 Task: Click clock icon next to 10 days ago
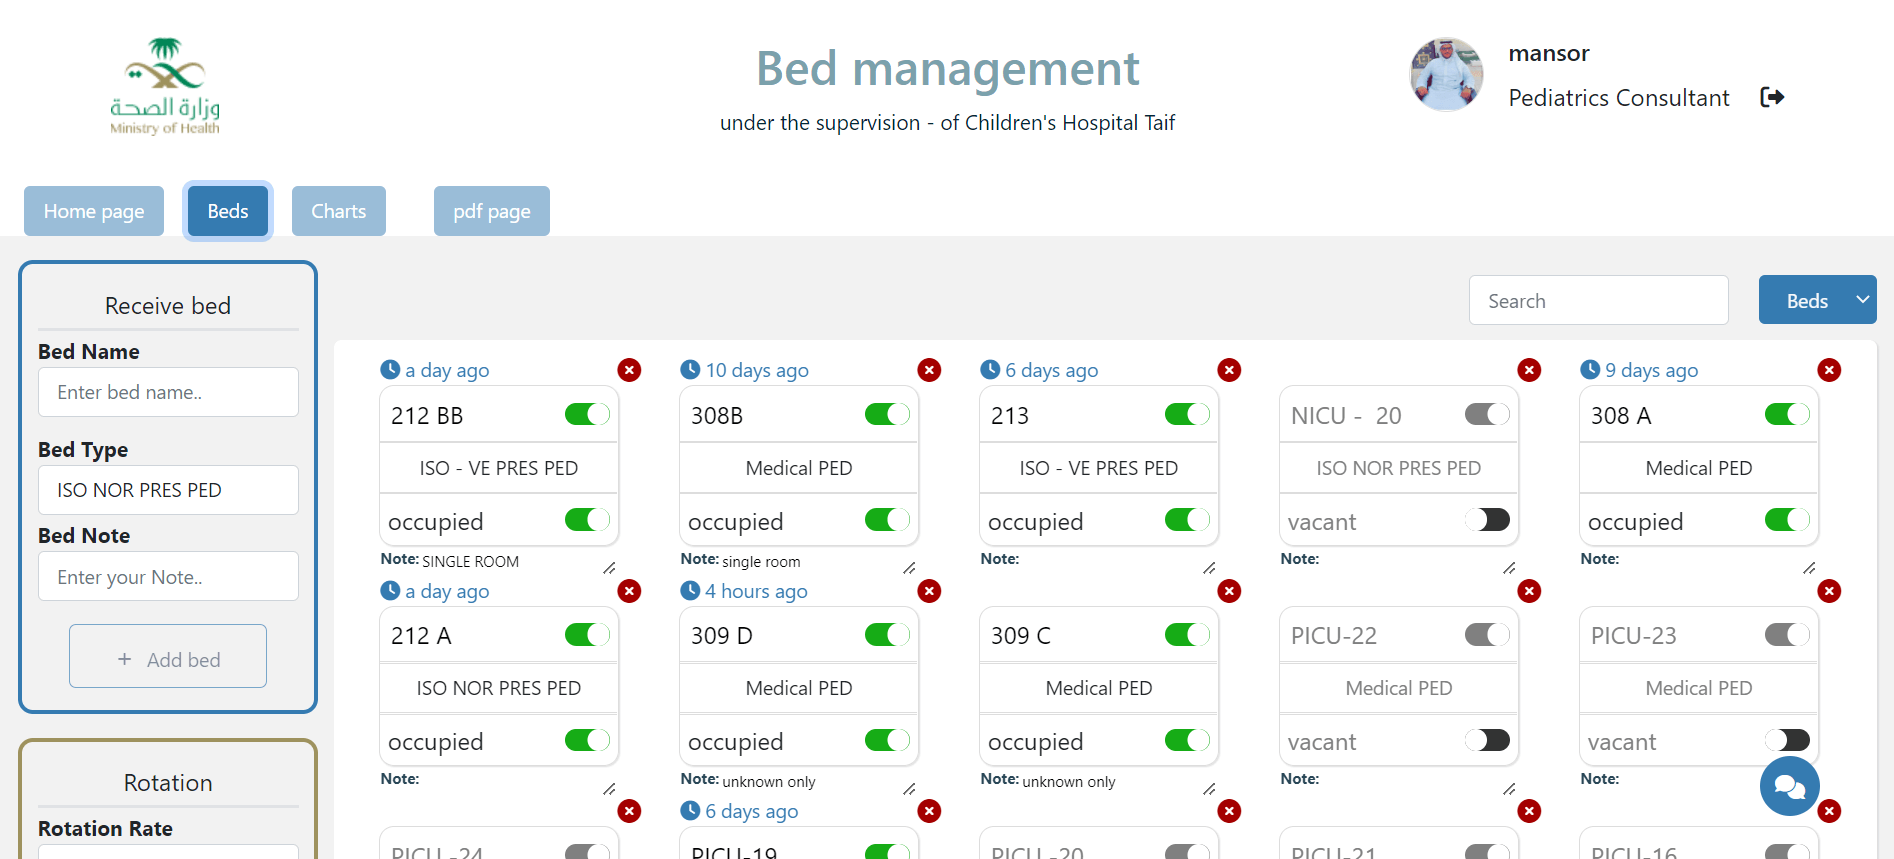(690, 370)
